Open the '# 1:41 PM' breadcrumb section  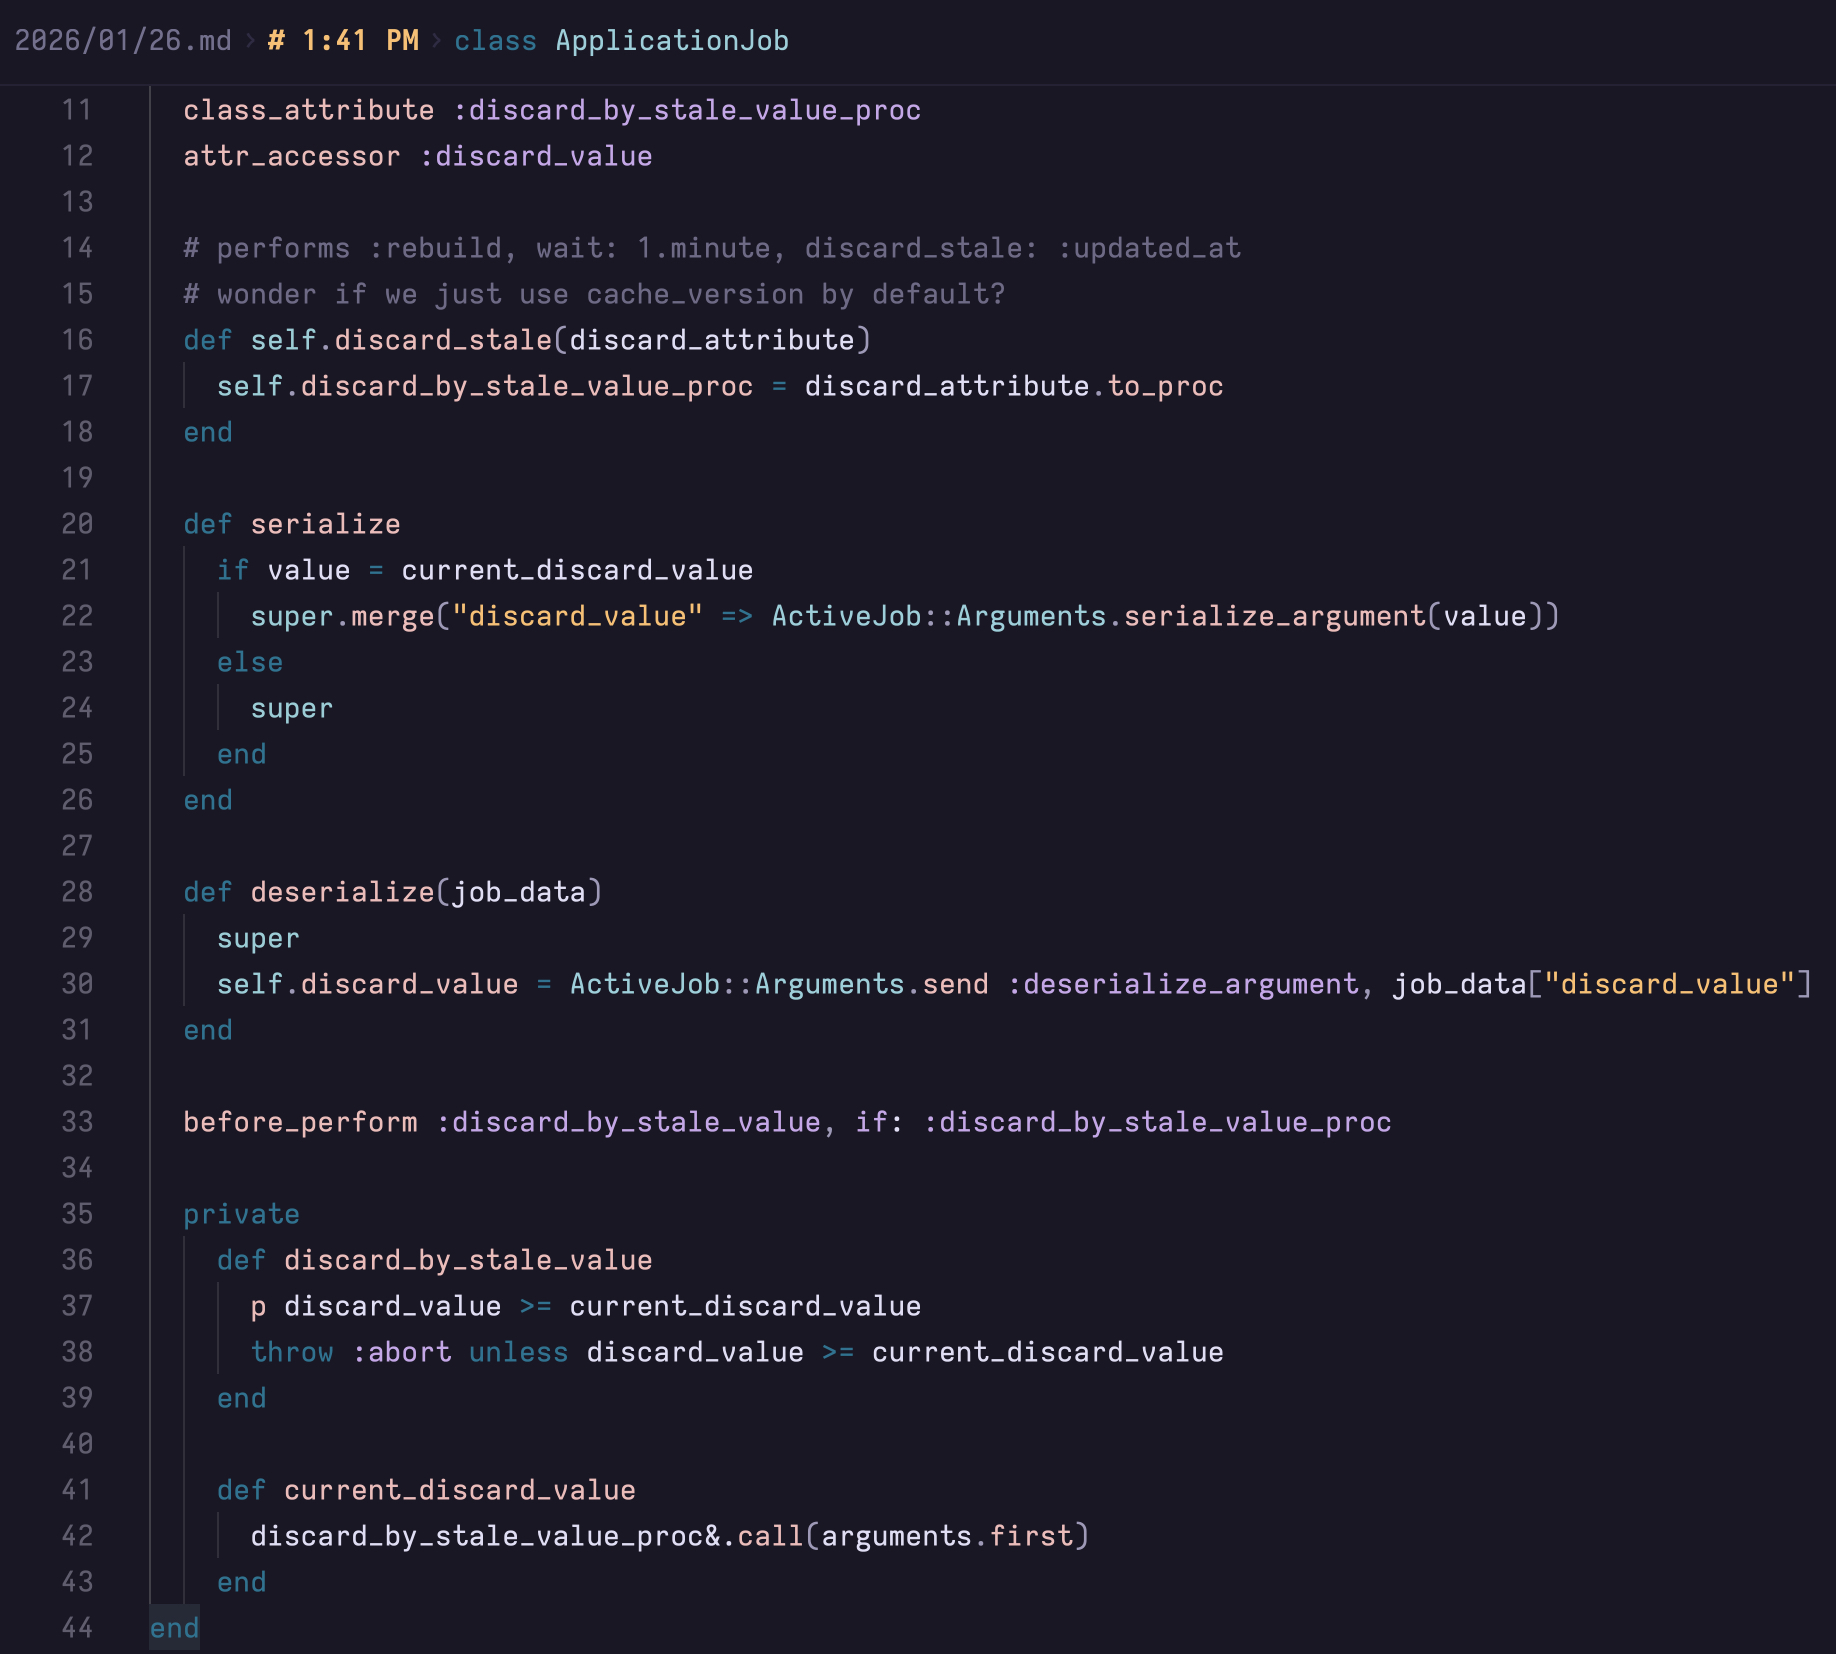click(343, 41)
